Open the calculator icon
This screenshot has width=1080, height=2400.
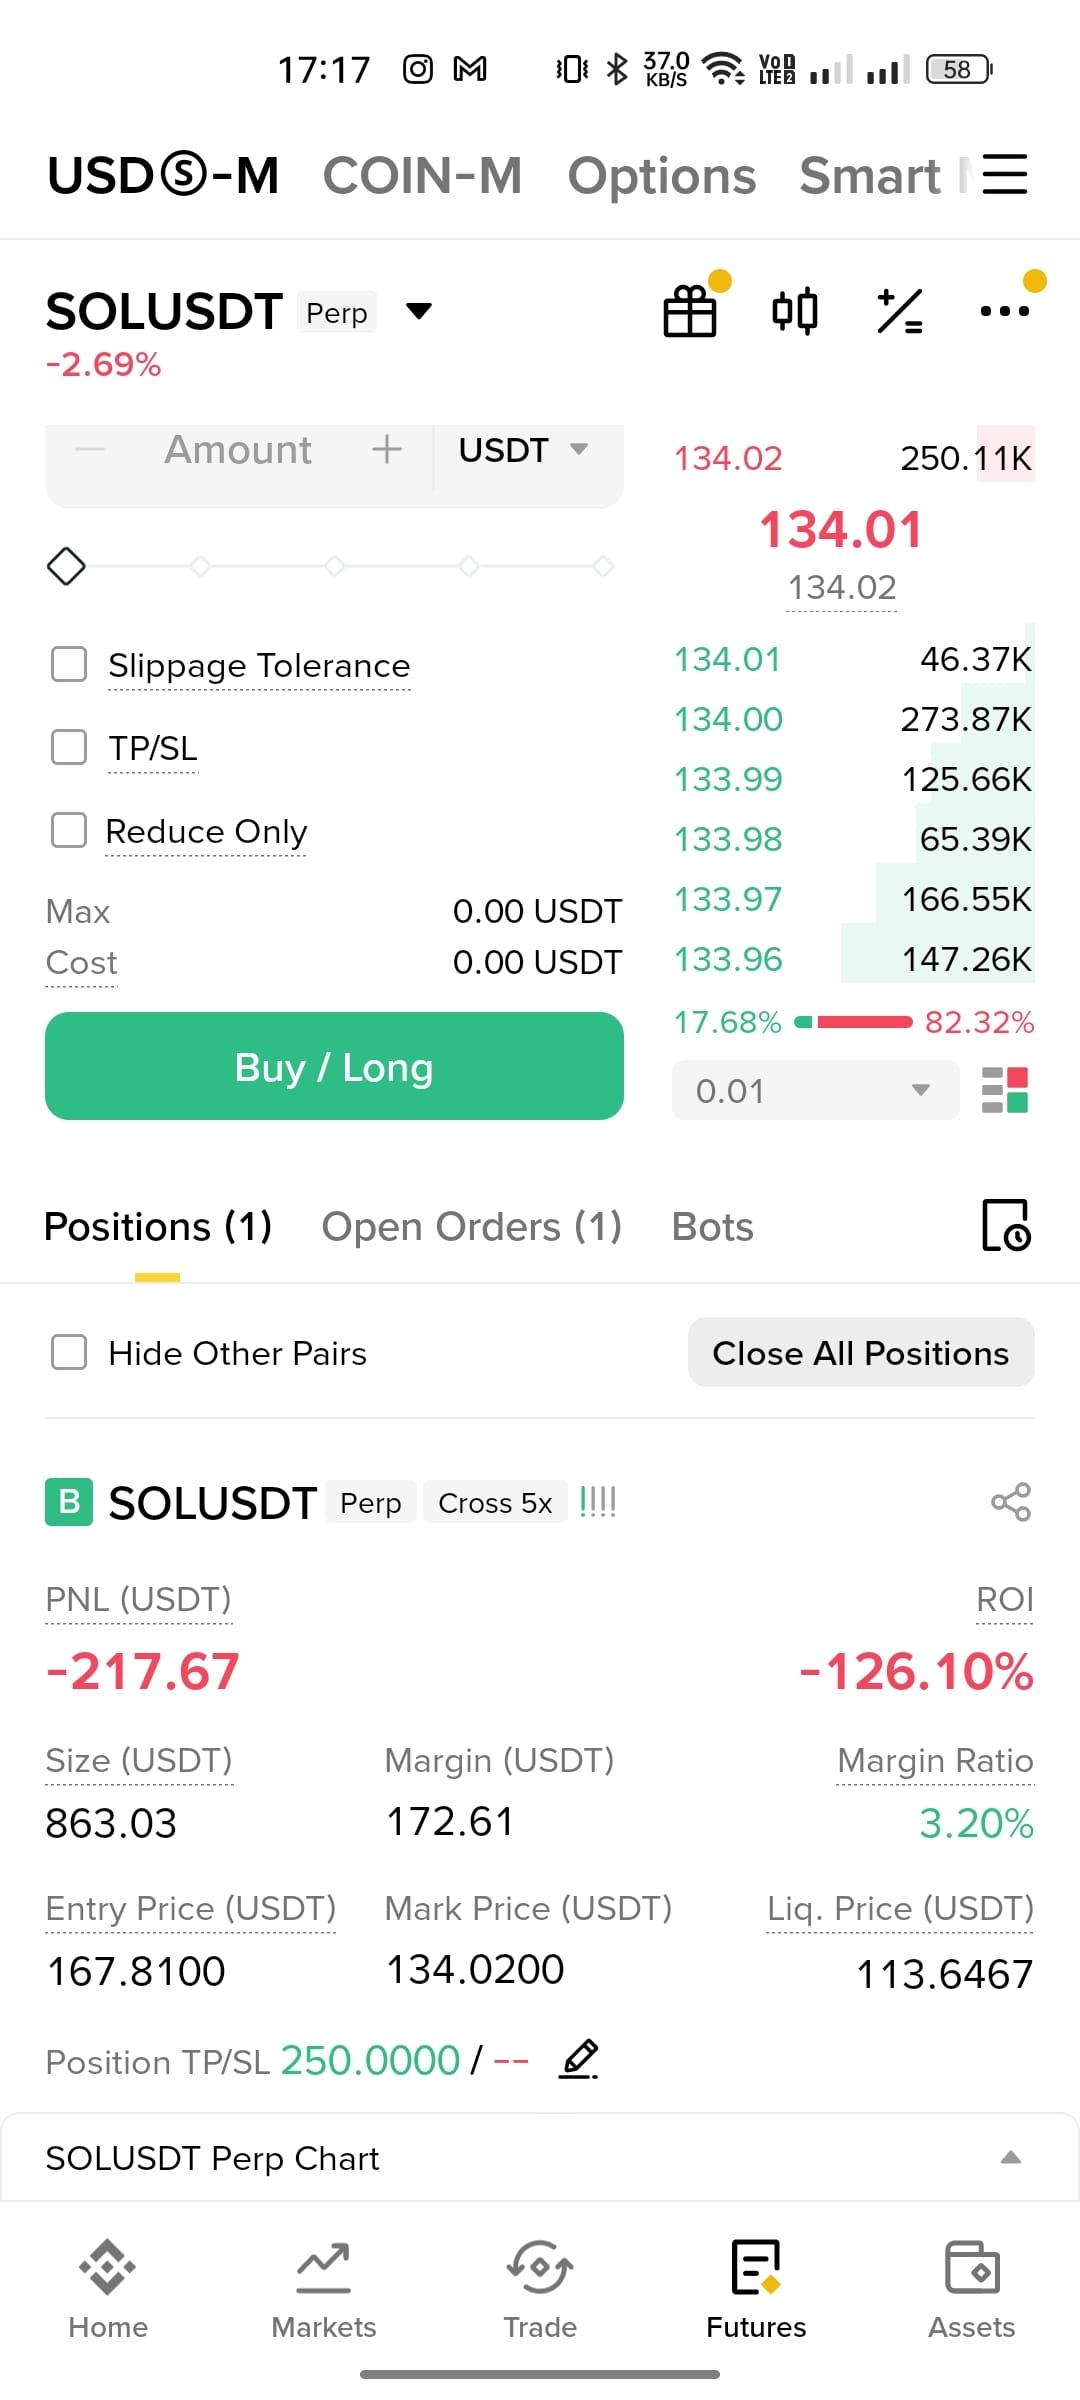(899, 311)
